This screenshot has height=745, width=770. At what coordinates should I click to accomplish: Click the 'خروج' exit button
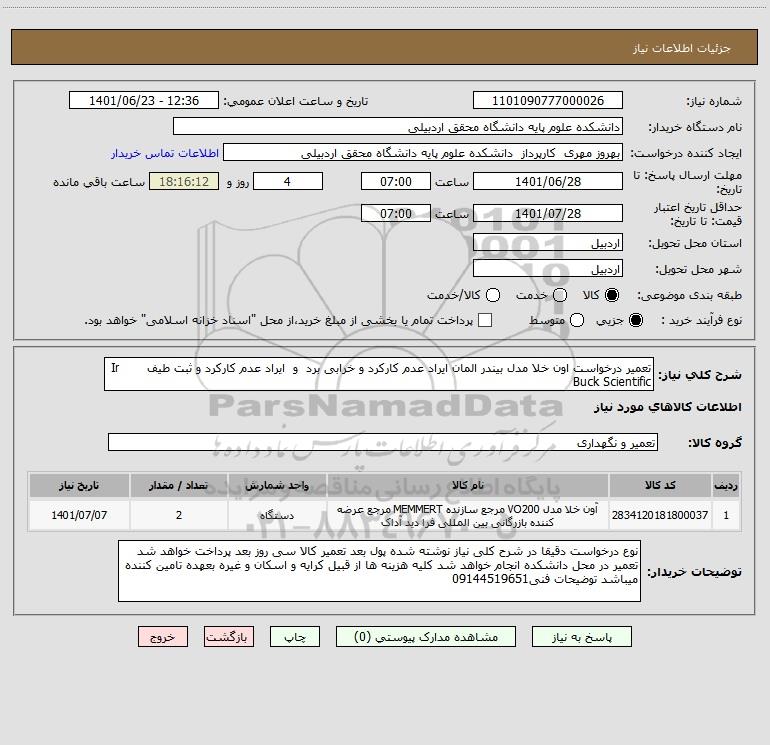(163, 637)
